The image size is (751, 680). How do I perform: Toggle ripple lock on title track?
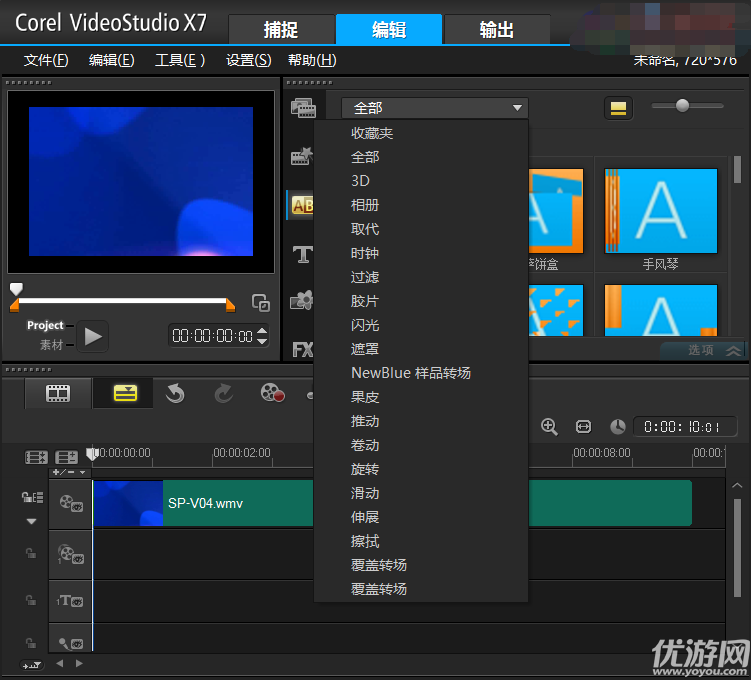coord(31,600)
